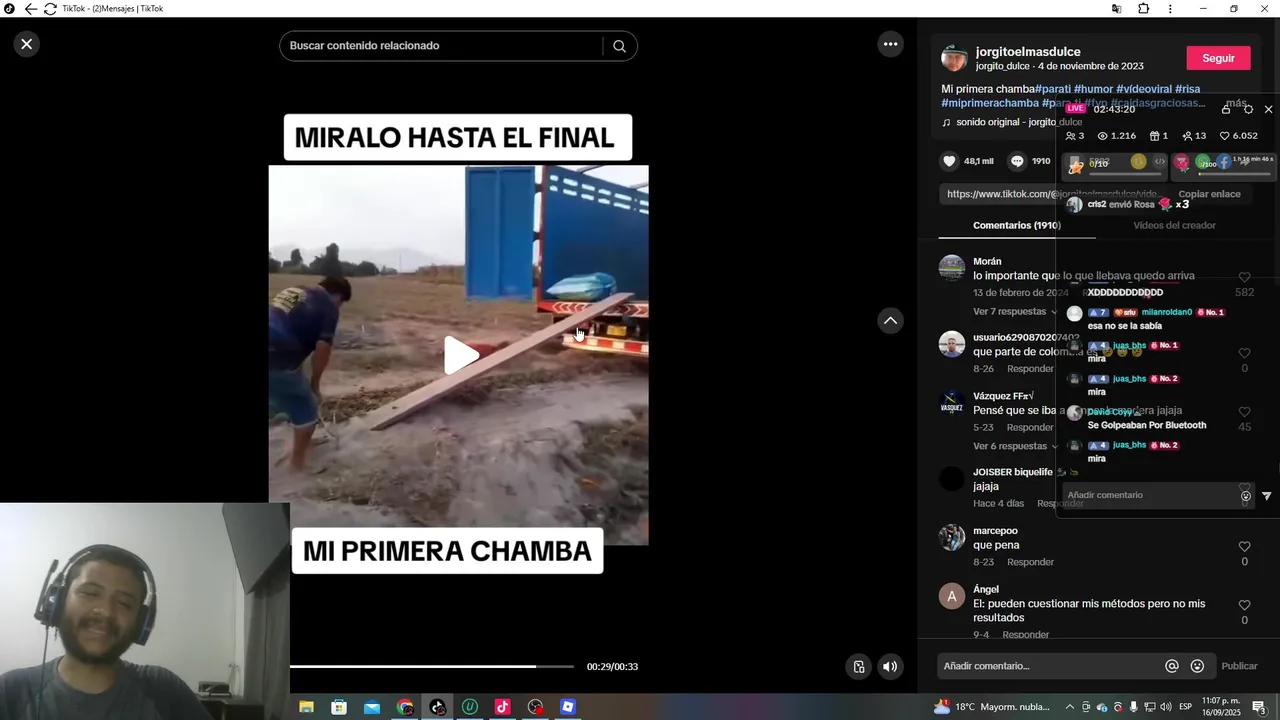Close the LIVE overlay panel with X
This screenshot has width=1280, height=720.
(x=1268, y=109)
